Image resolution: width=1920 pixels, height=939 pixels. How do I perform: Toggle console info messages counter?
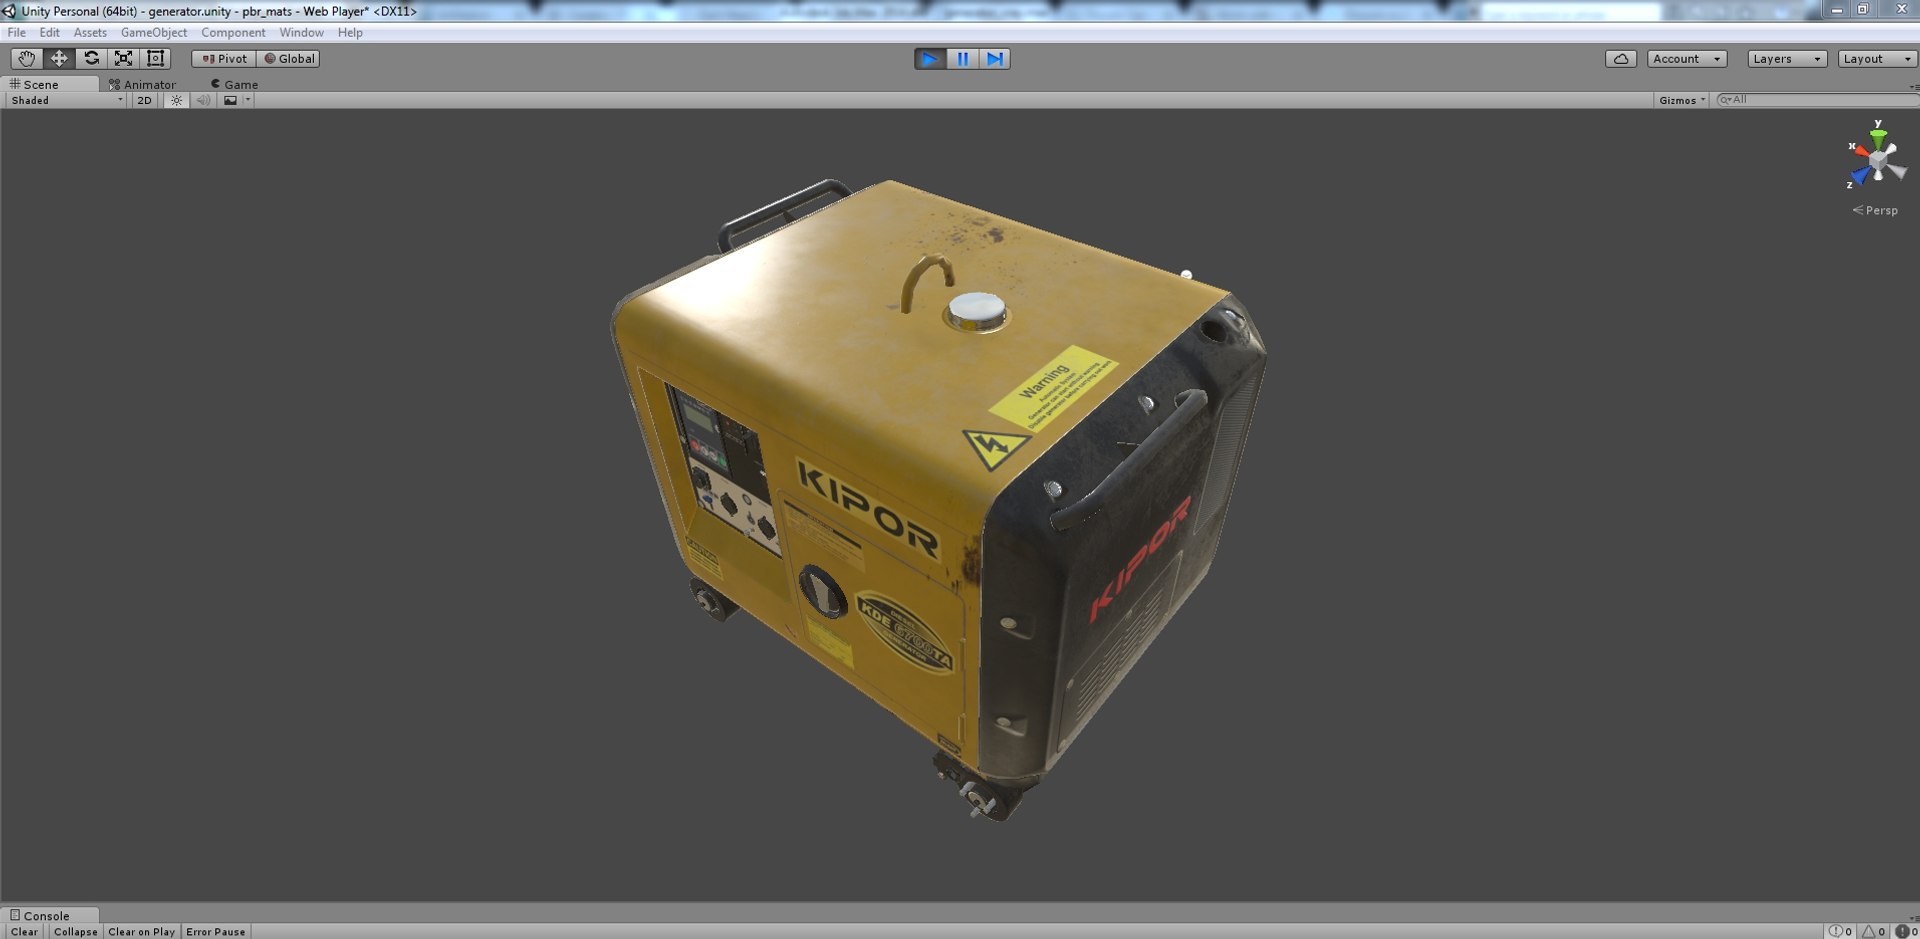(1841, 932)
